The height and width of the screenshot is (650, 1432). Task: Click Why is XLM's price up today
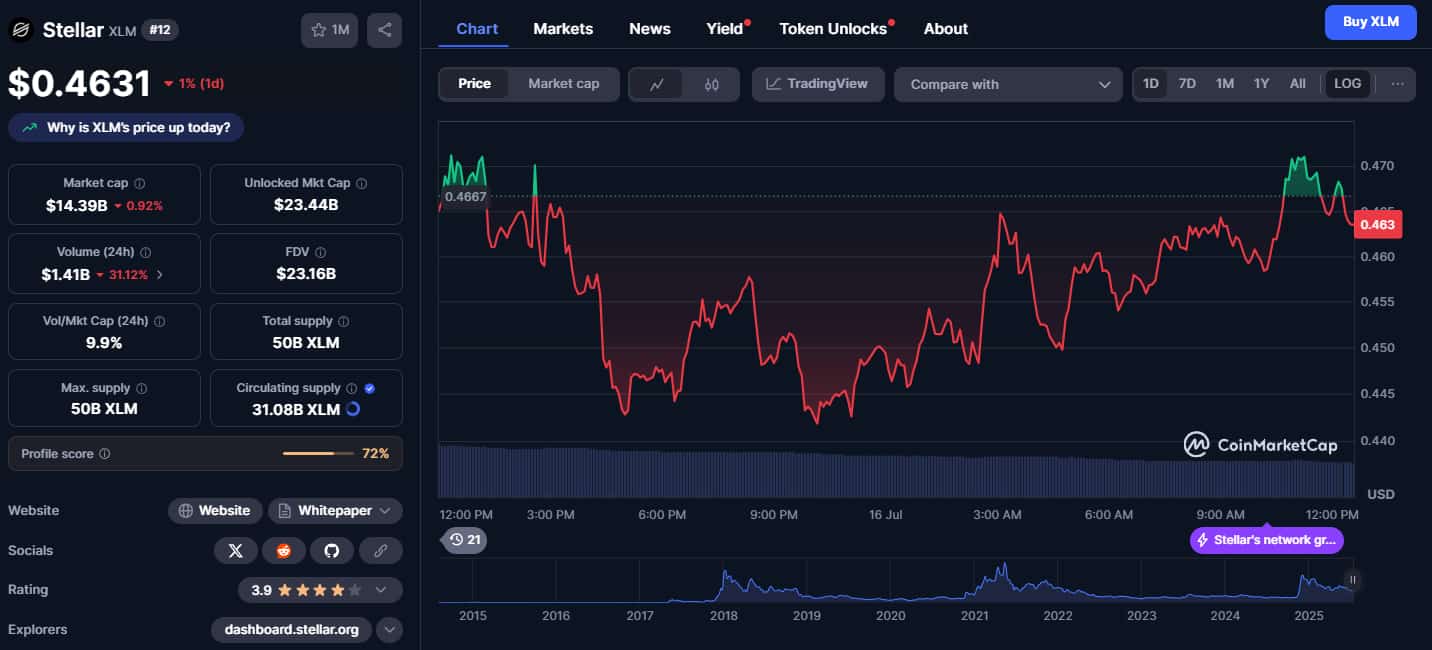pyautogui.click(x=126, y=128)
